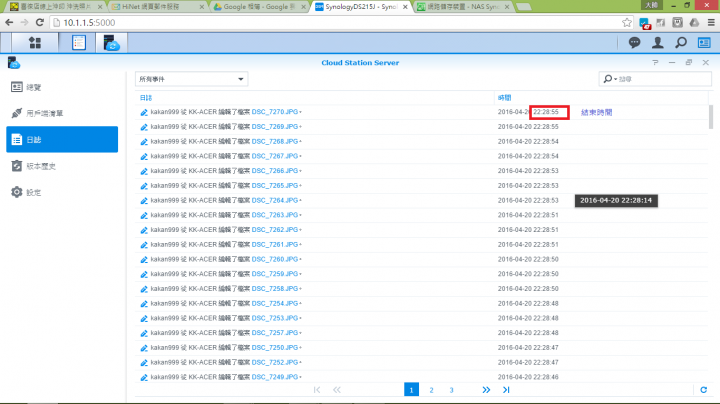
Task: Go to log page 3
Action: click(x=451, y=390)
